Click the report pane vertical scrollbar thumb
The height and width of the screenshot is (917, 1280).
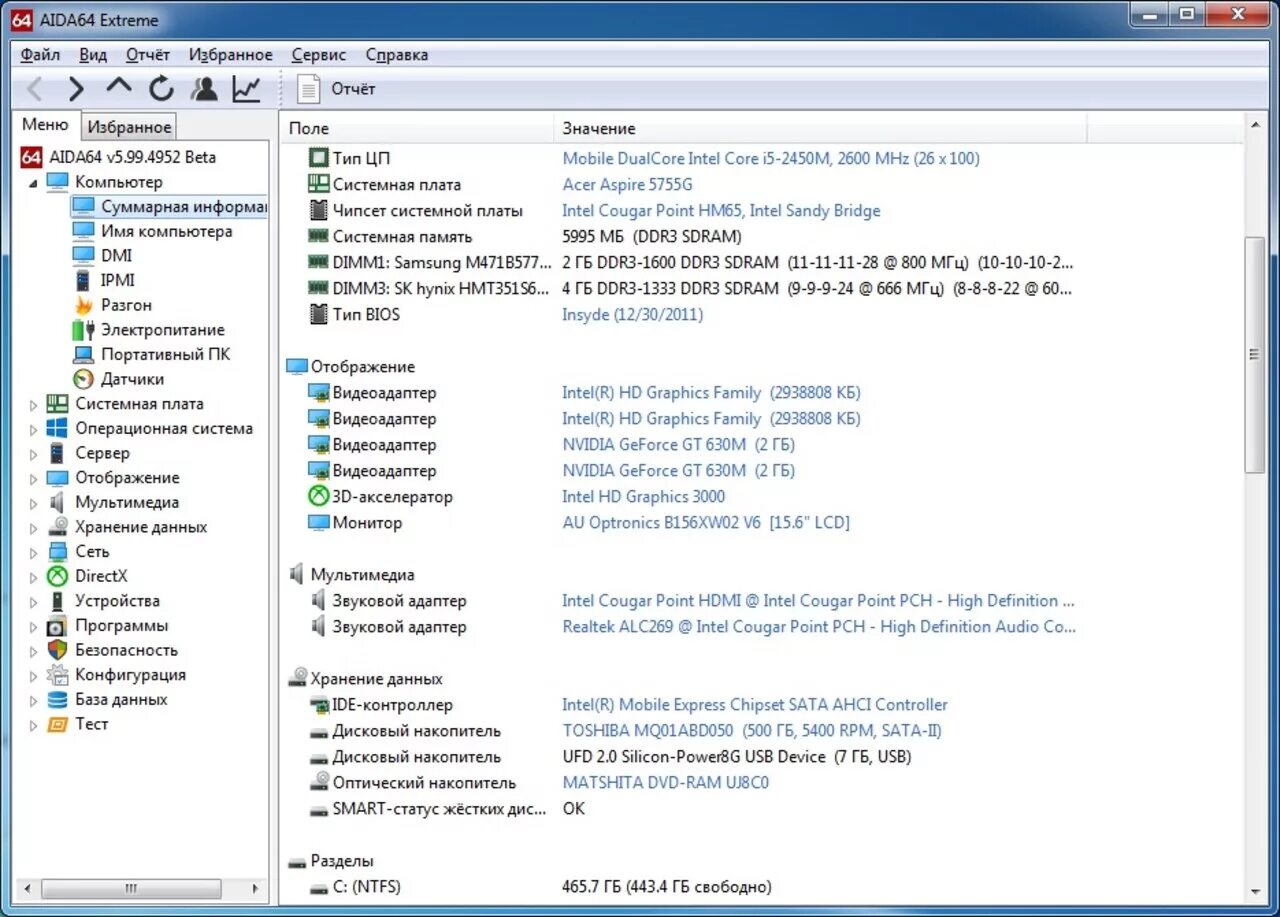(1254, 355)
